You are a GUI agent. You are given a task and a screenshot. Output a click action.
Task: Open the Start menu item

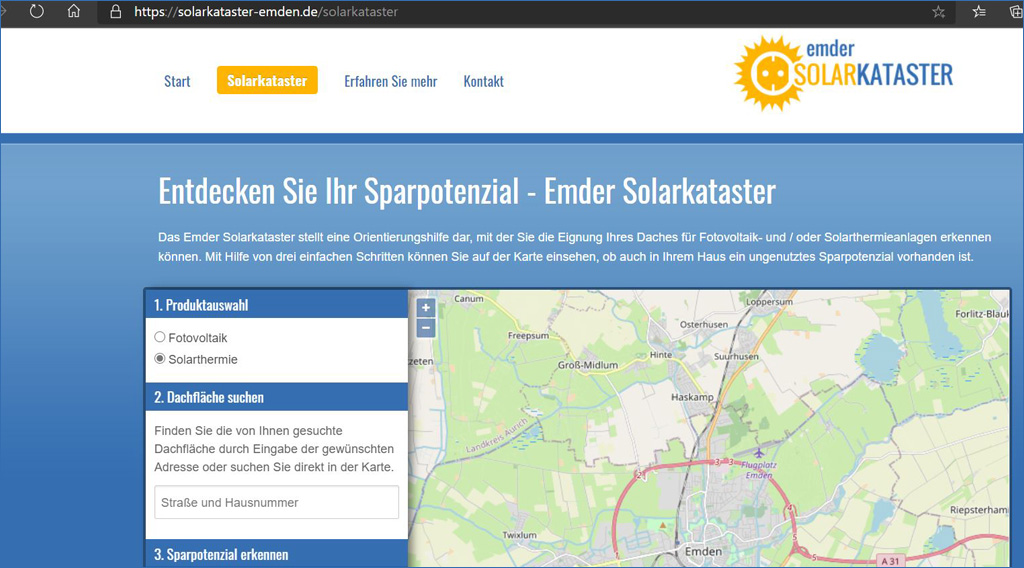point(177,81)
